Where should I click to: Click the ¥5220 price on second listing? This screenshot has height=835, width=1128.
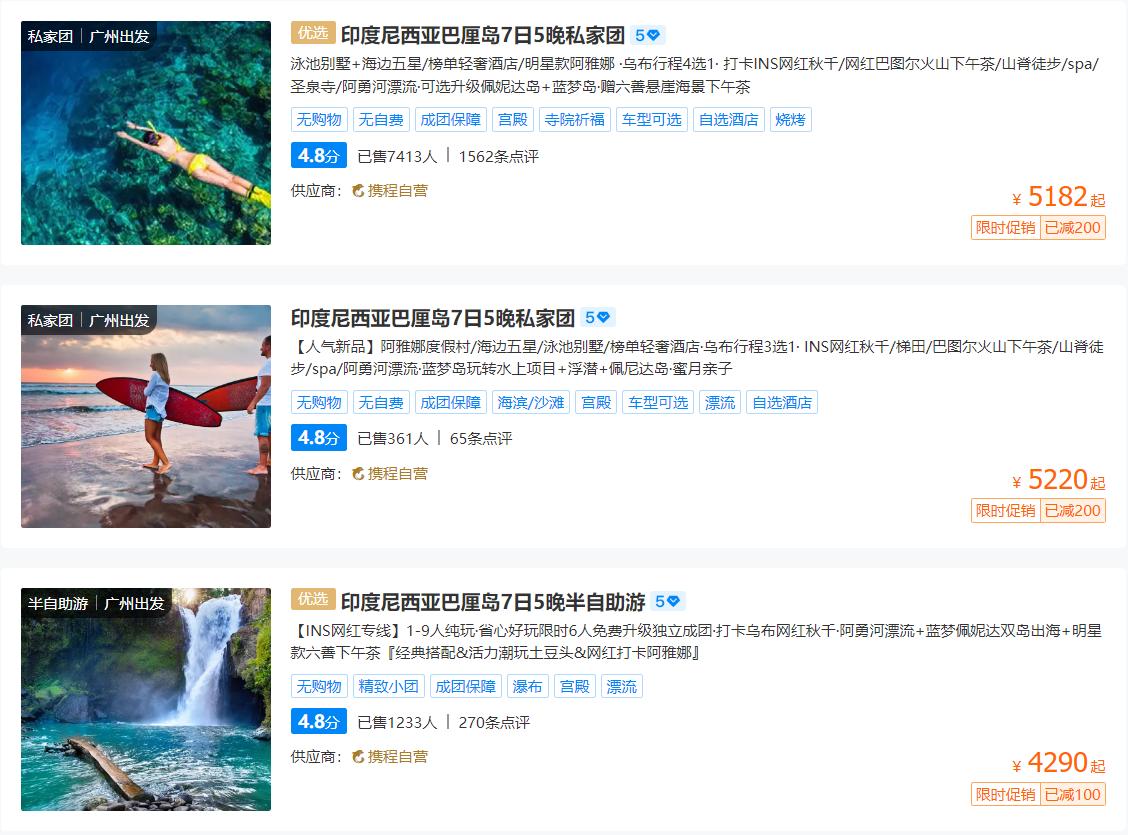[1058, 480]
